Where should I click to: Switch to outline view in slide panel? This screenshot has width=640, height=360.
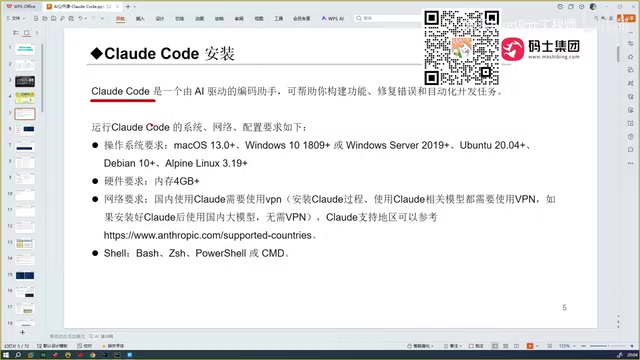pyautogui.click(x=16, y=33)
